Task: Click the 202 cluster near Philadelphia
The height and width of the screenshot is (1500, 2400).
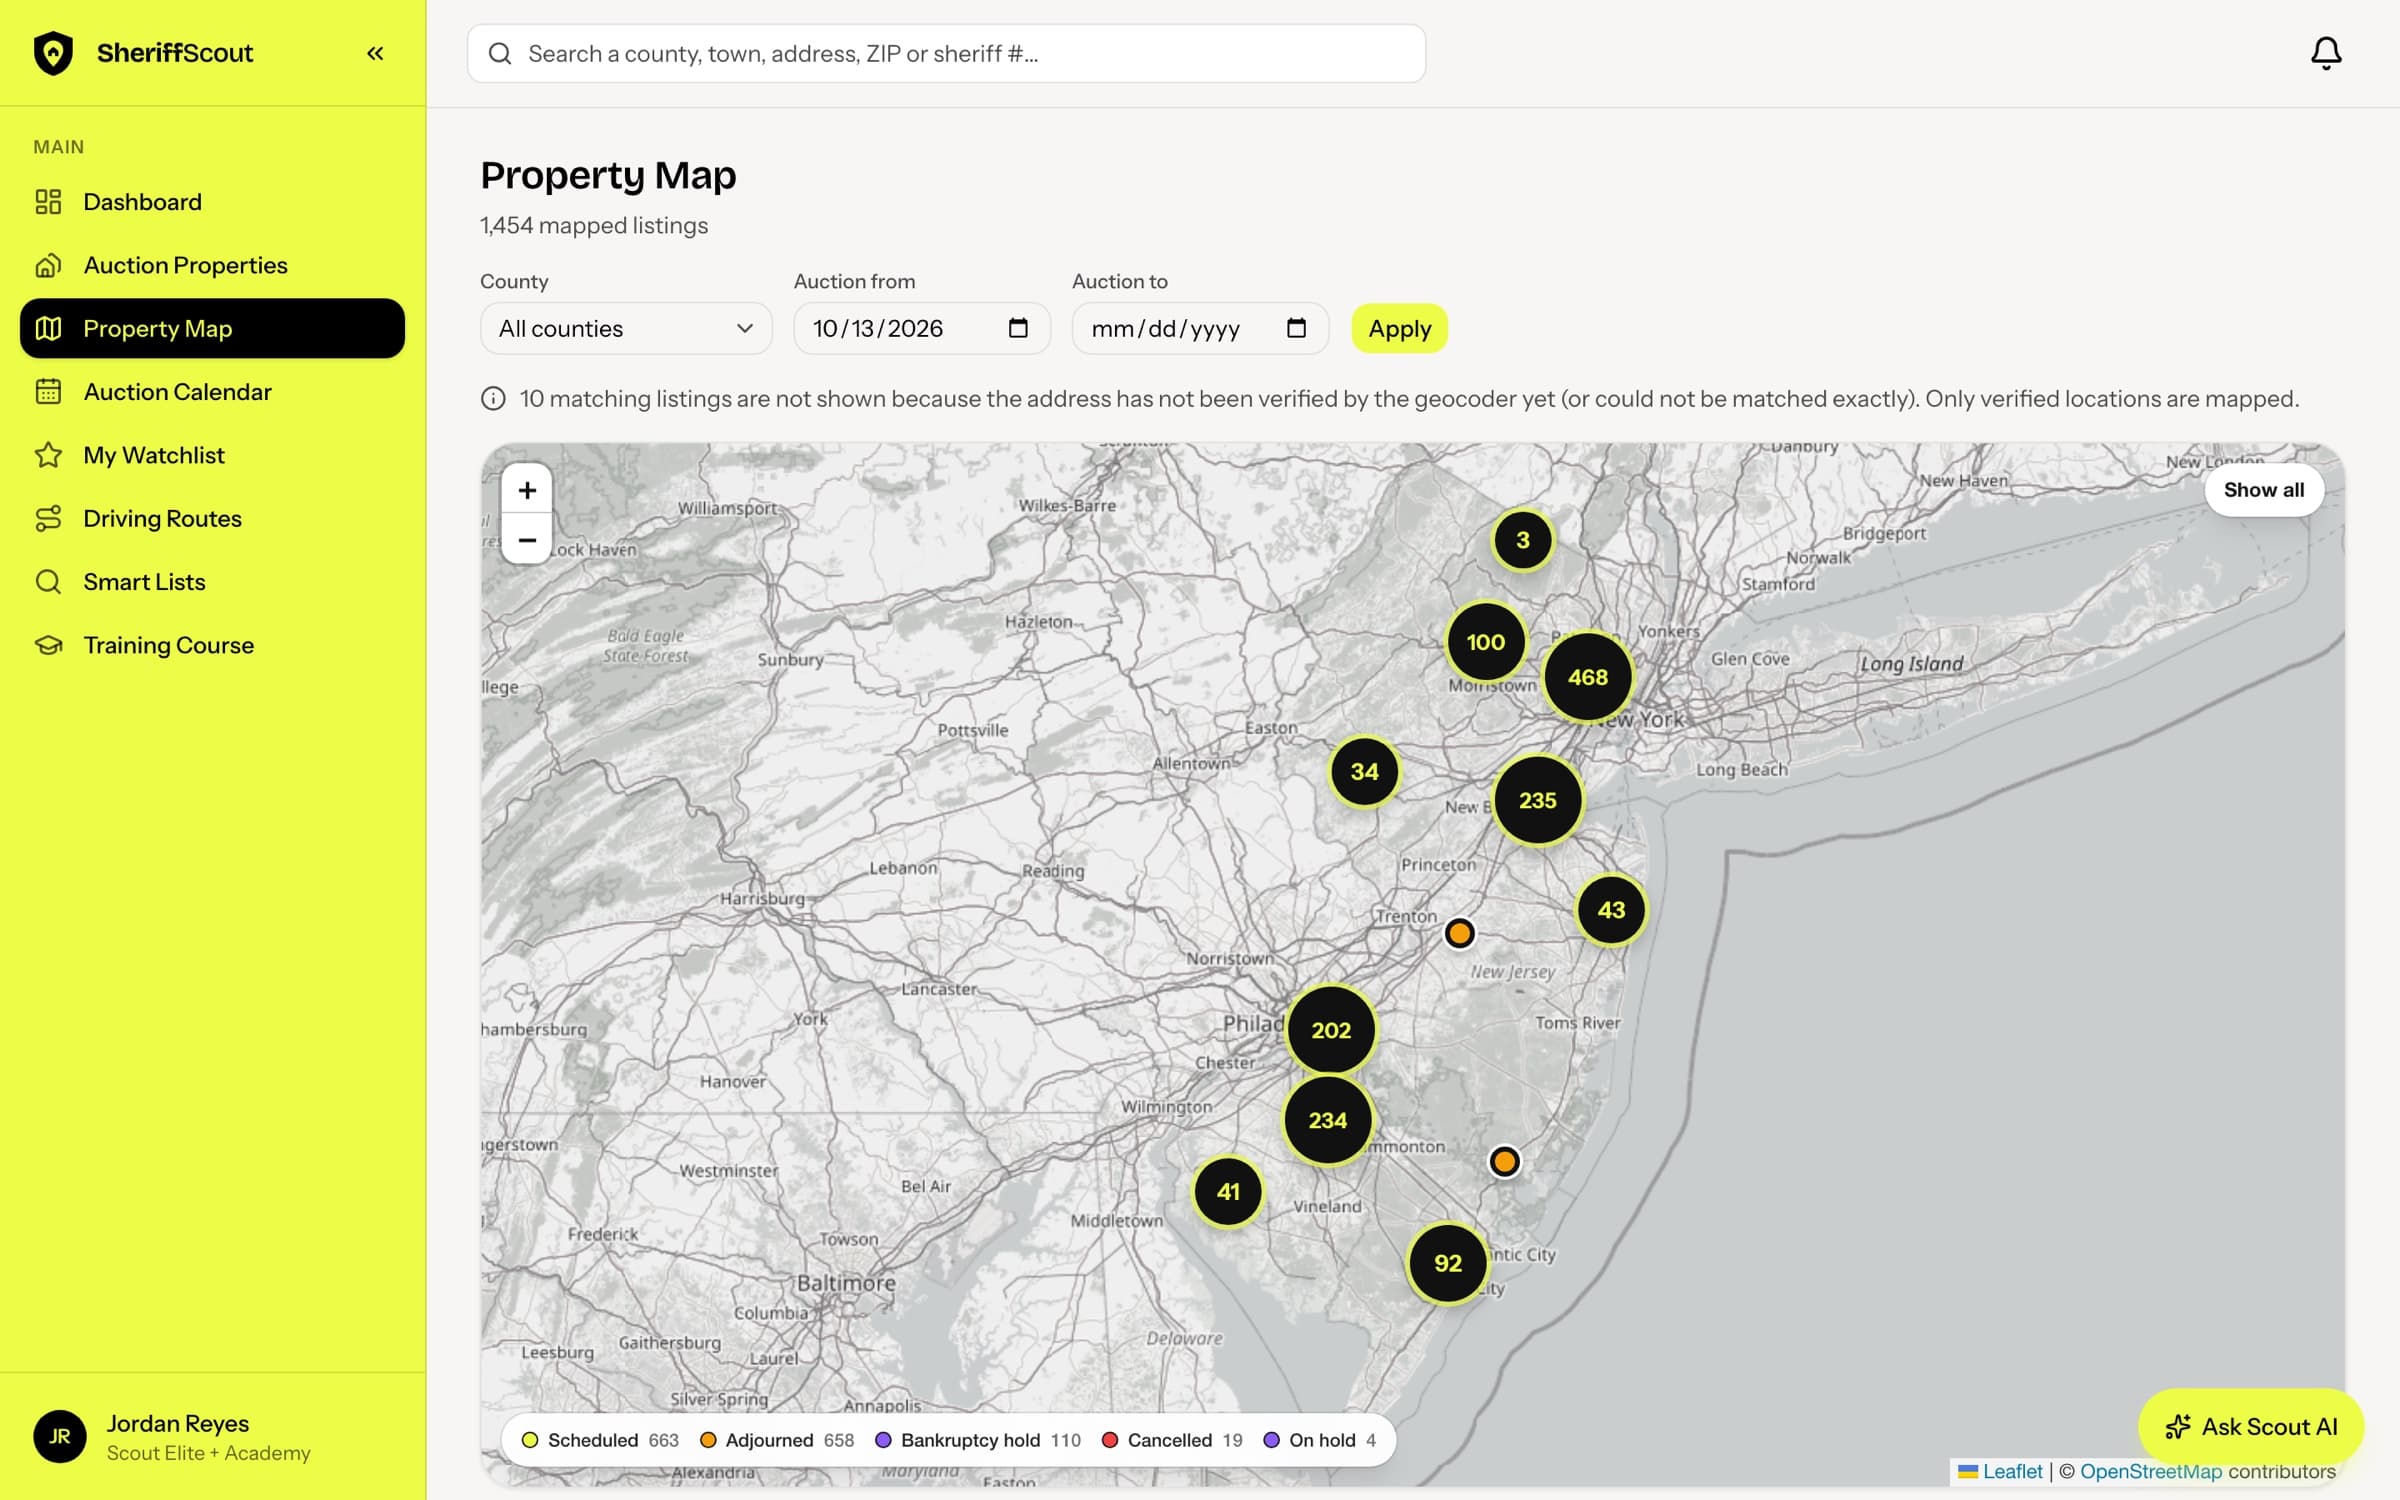Action: coord(1331,1030)
